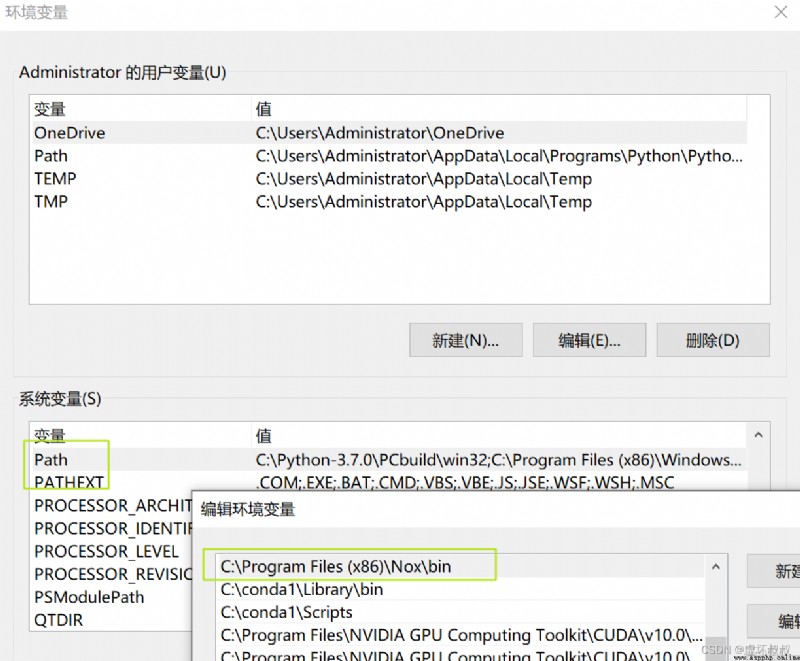Click the 变量 column header in user variables
The image size is (800, 661).
tap(49, 109)
